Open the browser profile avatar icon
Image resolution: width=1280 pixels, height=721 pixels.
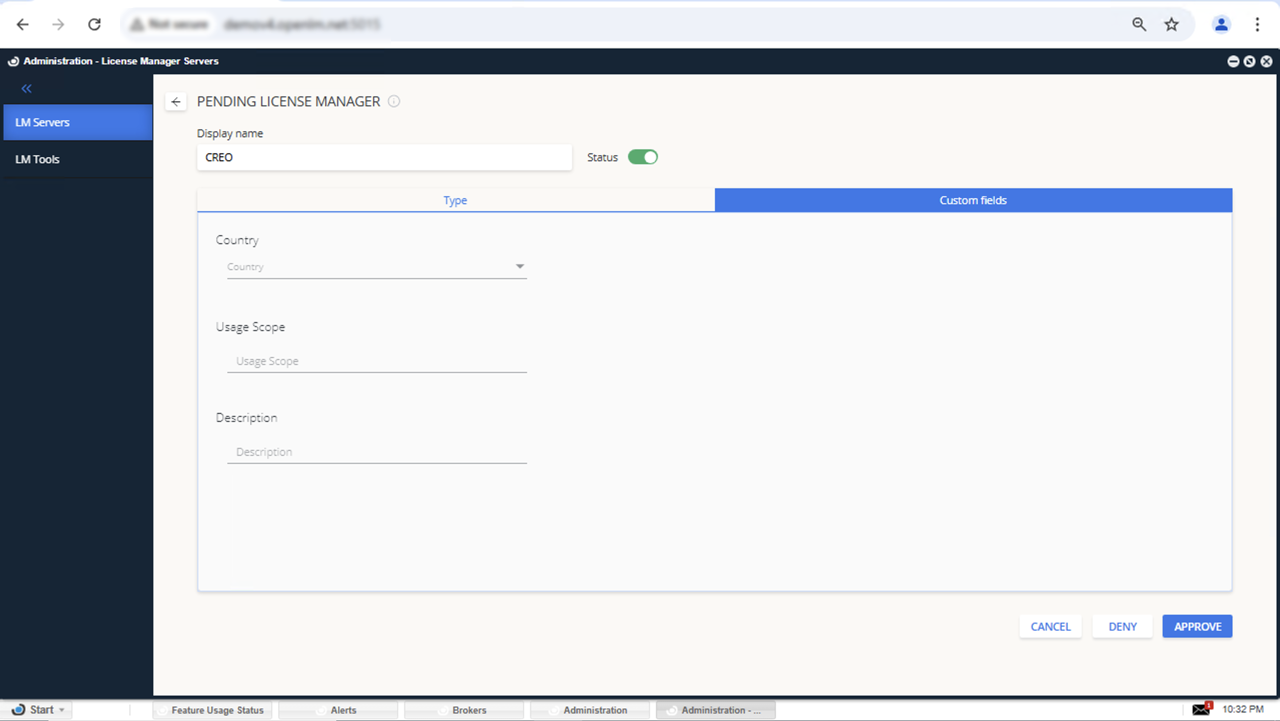tap(1221, 24)
